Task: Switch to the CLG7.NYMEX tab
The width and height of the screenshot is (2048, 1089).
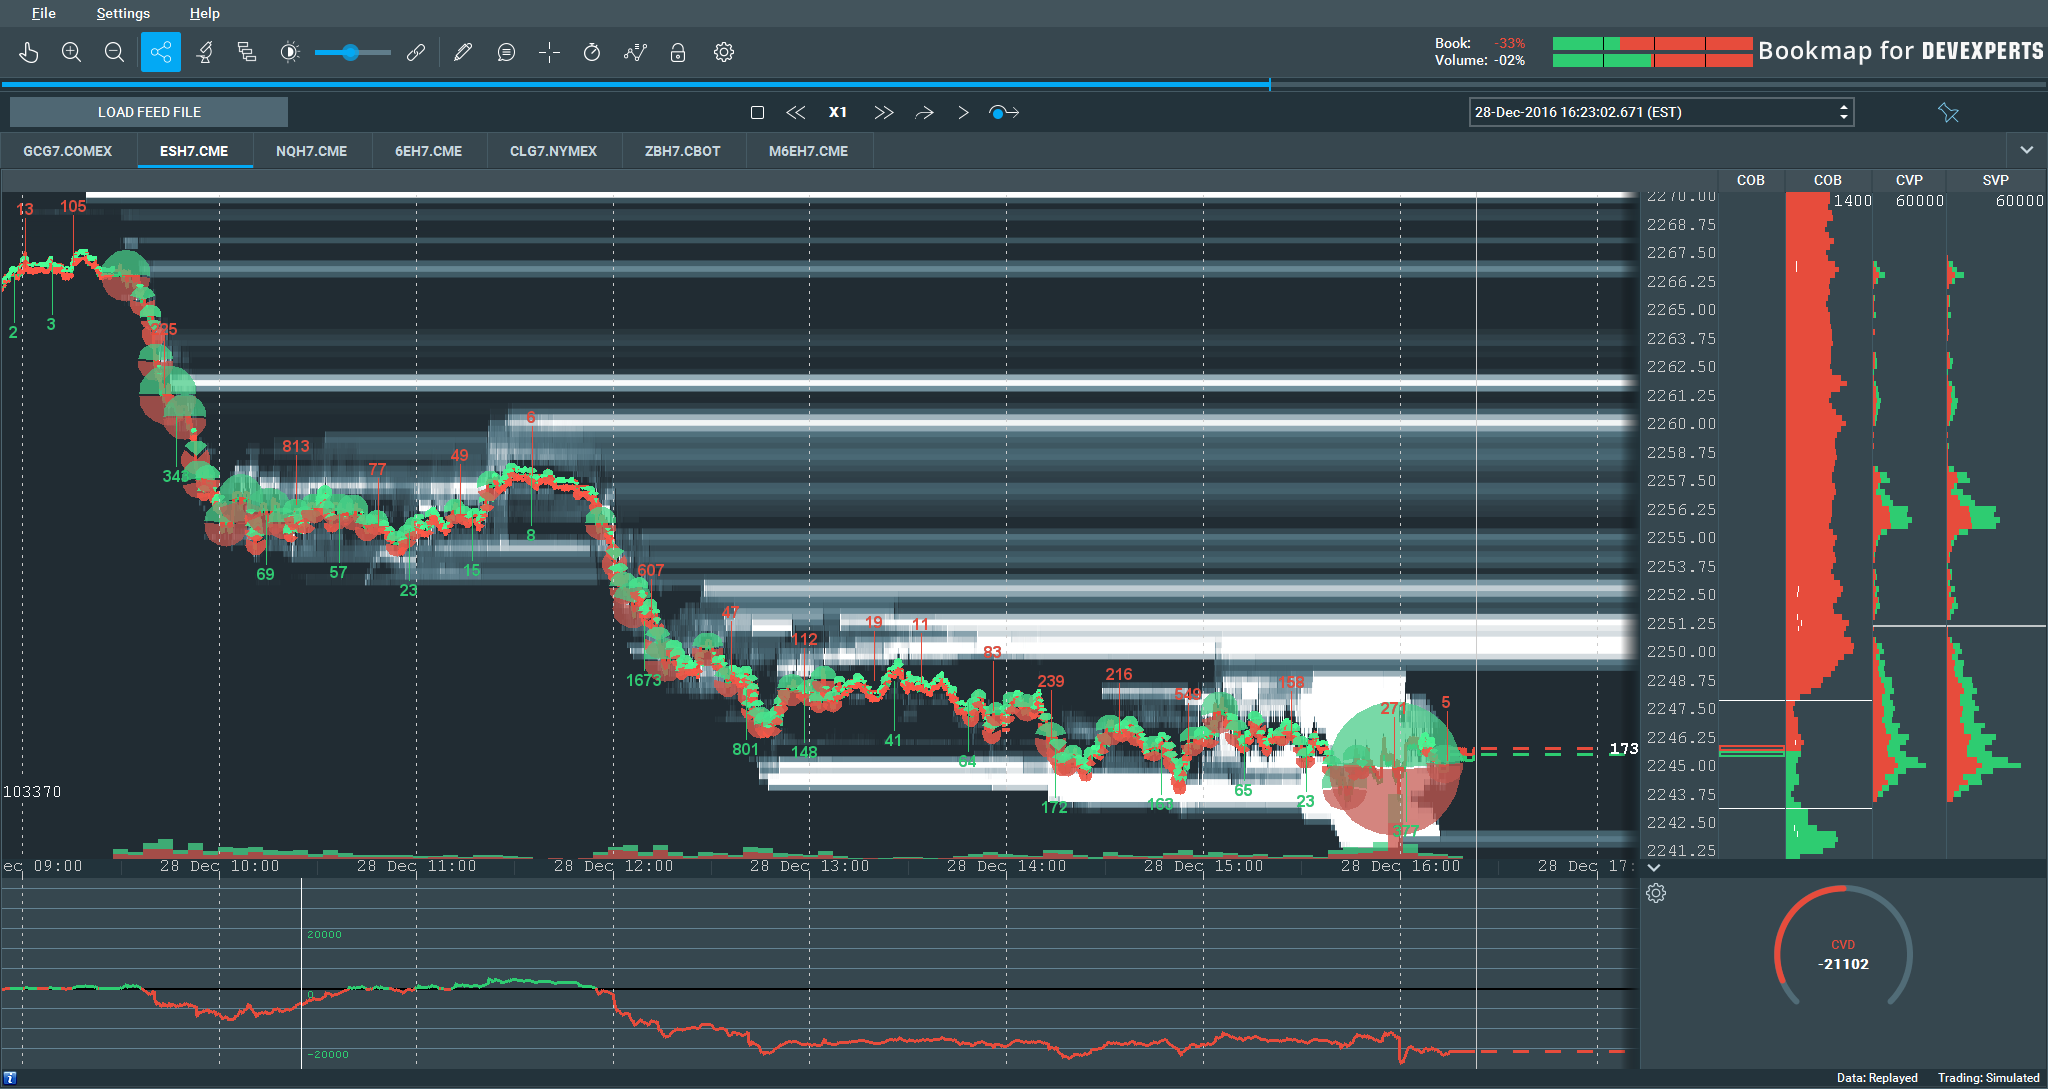Action: click(x=553, y=151)
